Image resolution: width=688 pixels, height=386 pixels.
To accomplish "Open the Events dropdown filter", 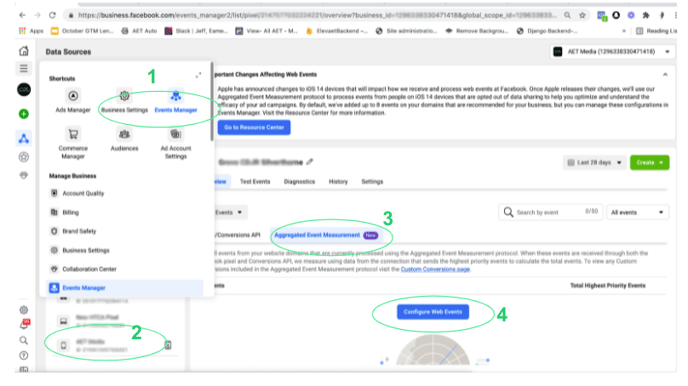I will [x=229, y=212].
